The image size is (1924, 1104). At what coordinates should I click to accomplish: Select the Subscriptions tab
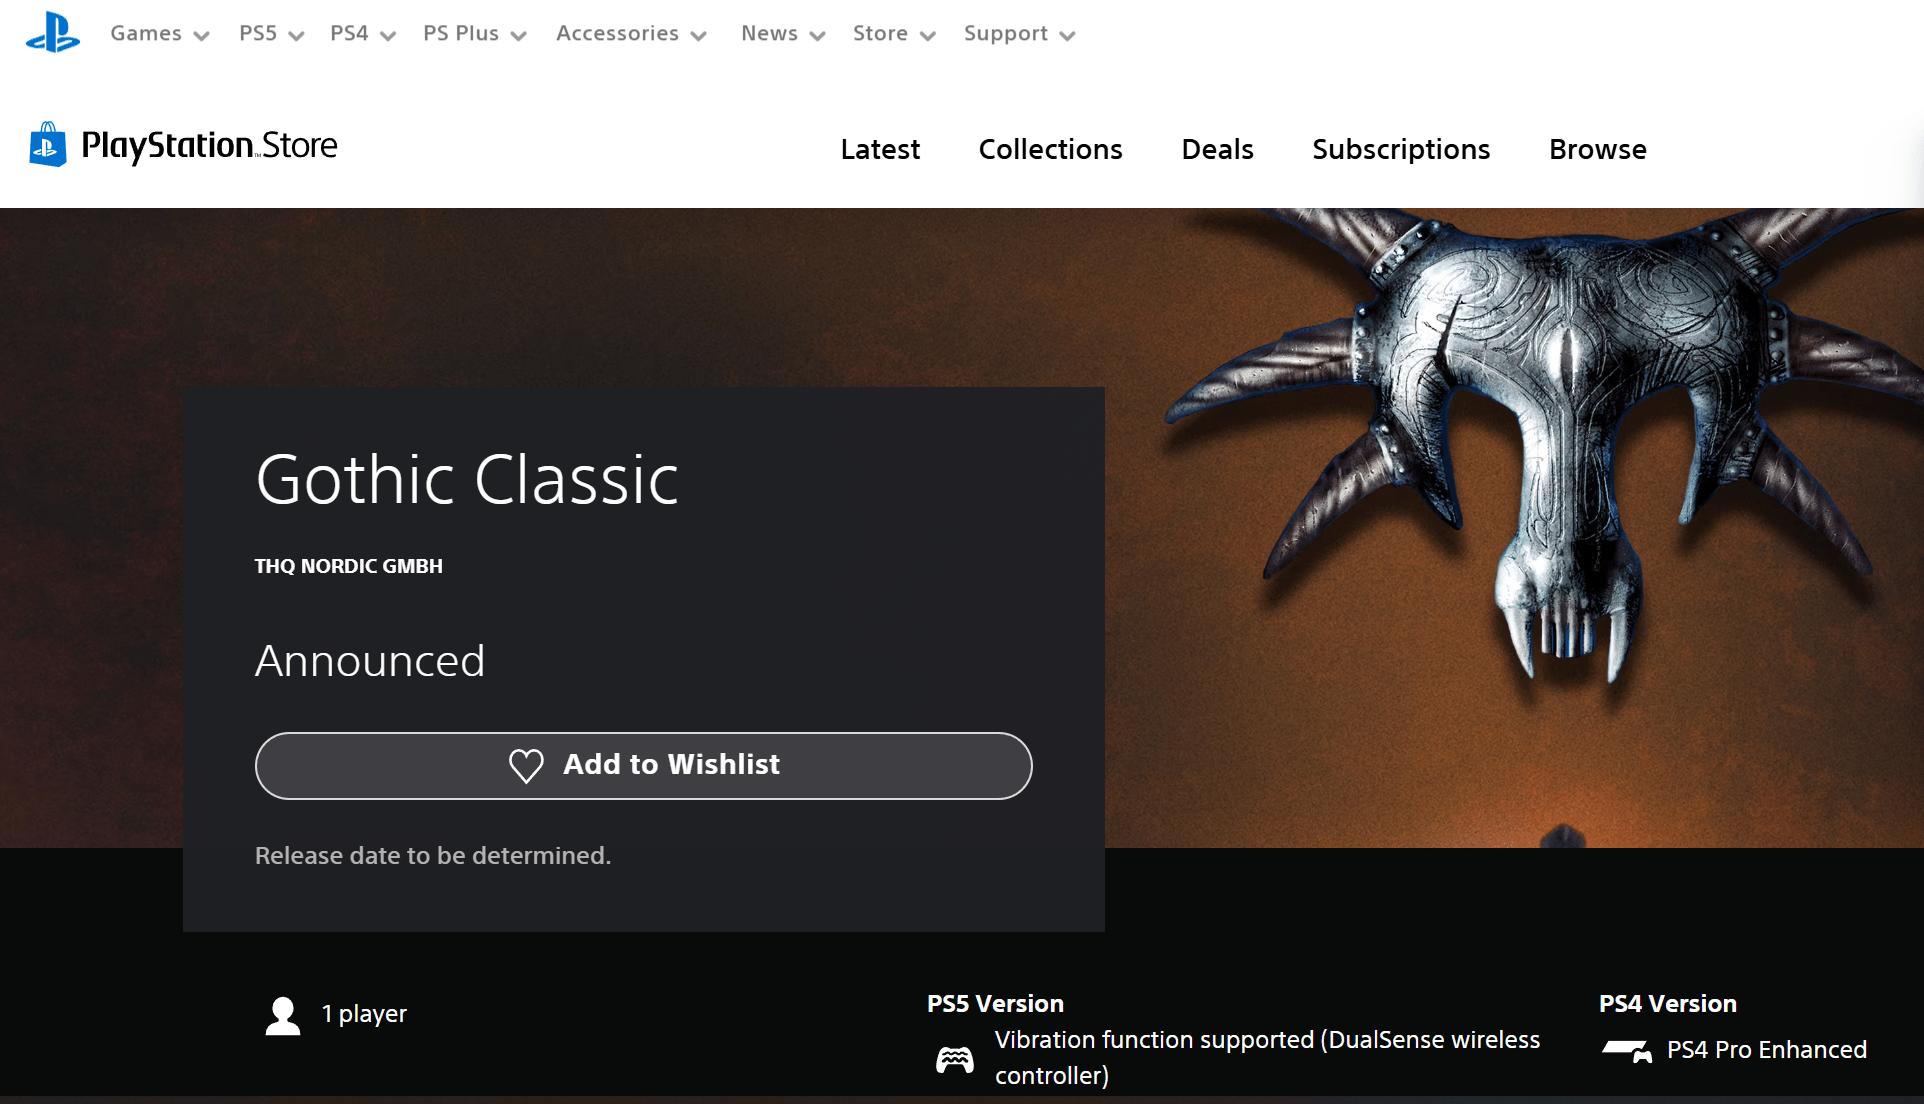tap(1400, 150)
